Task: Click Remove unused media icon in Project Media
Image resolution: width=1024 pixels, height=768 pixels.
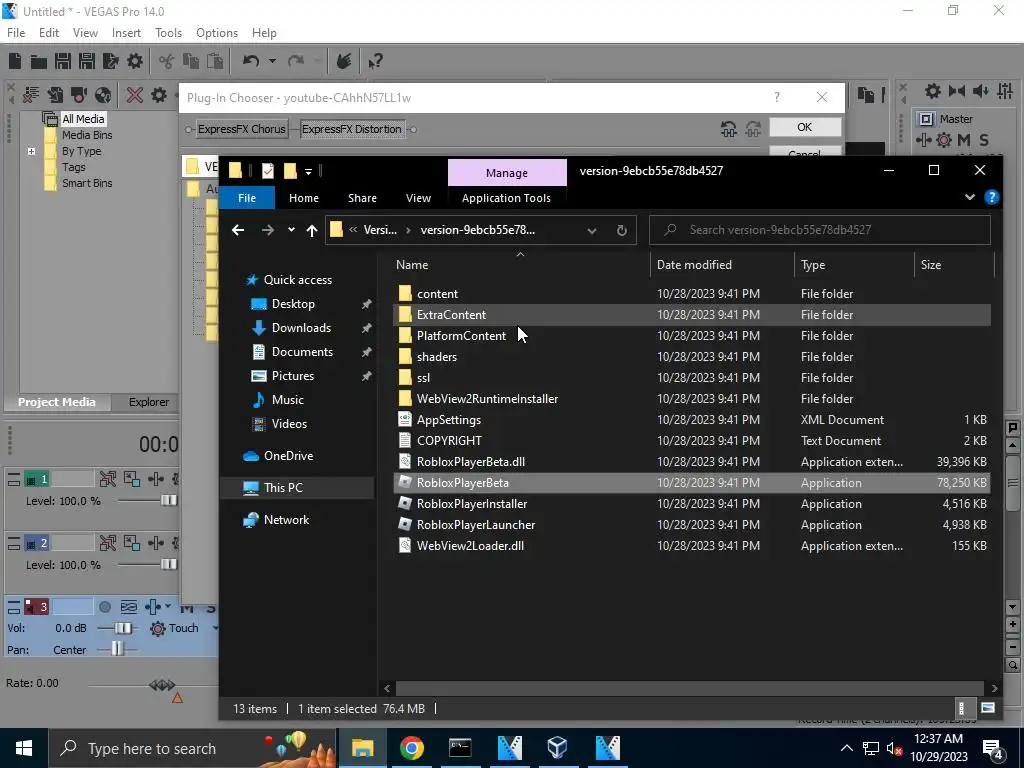Action: point(31,95)
